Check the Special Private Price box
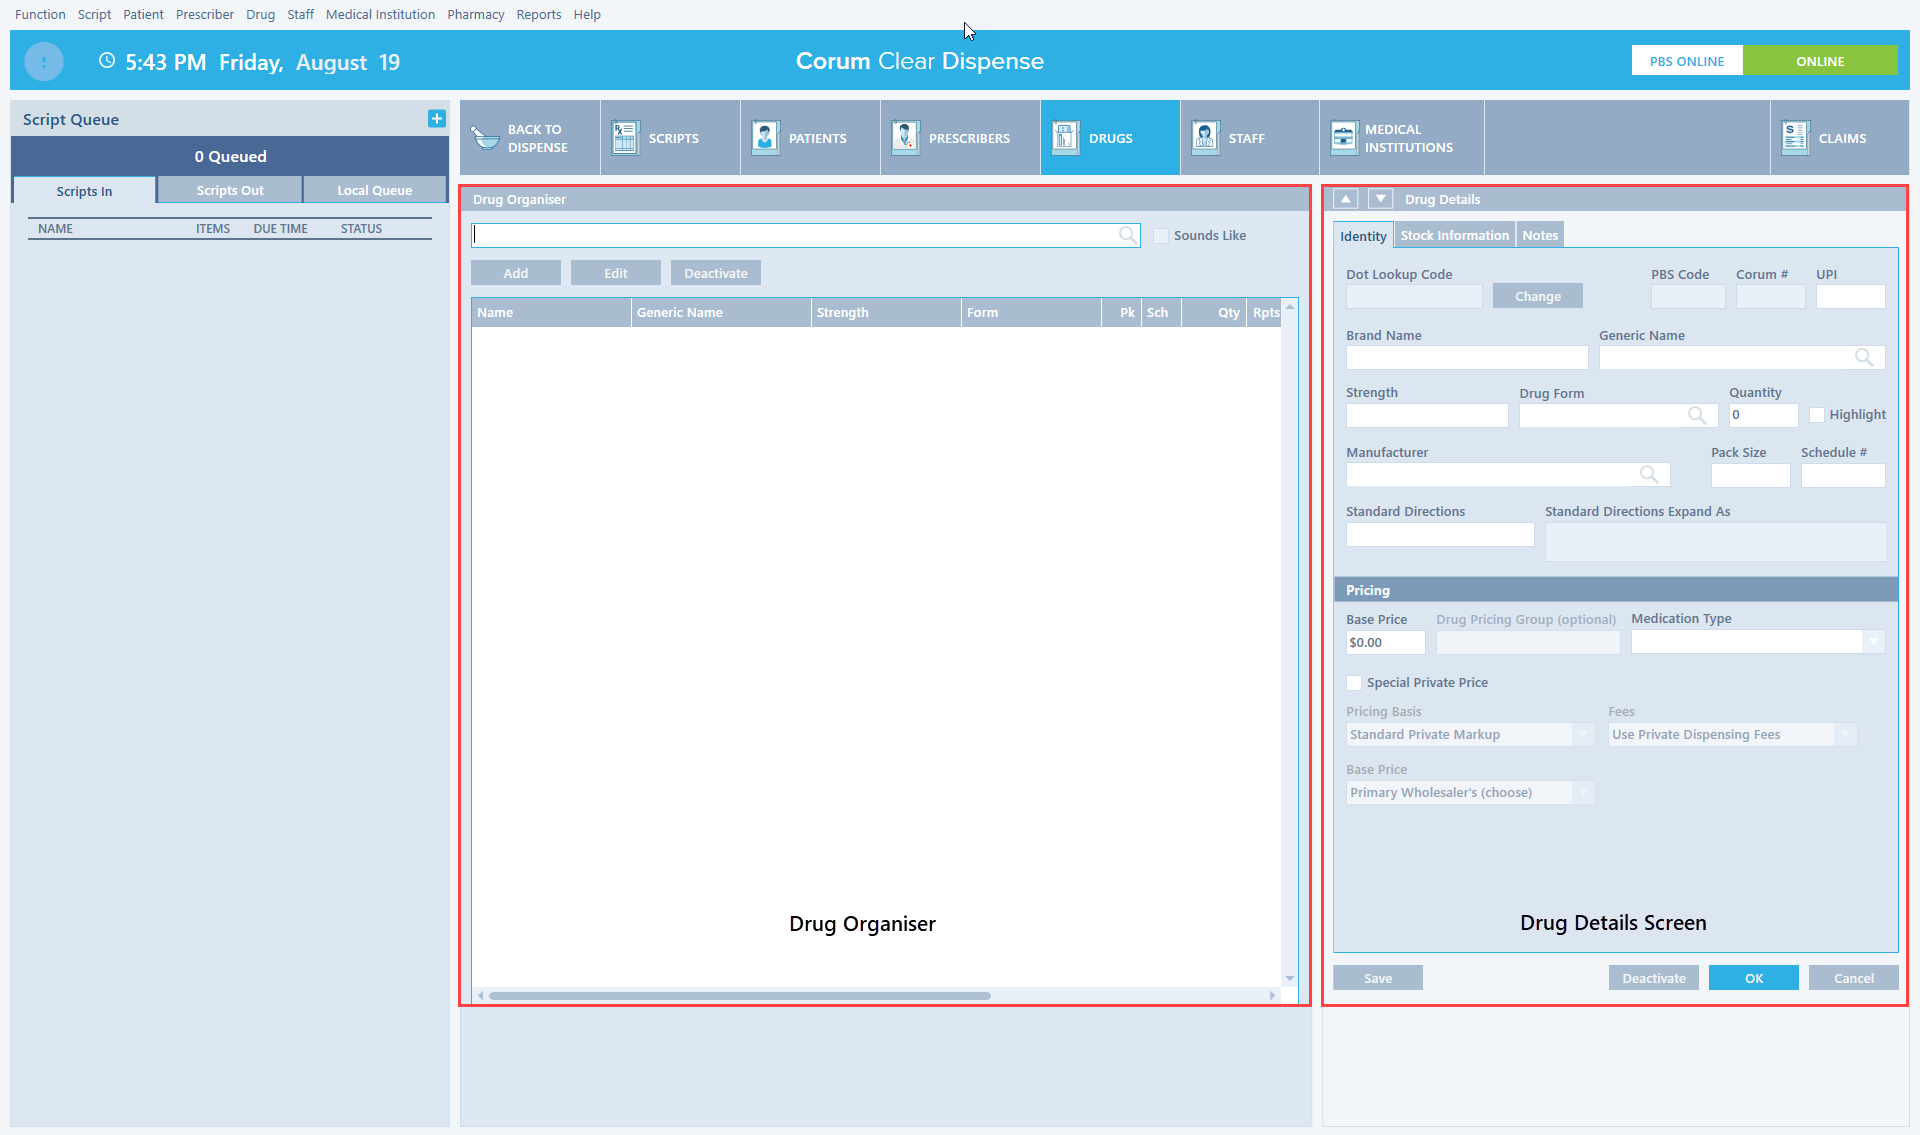 point(1354,683)
